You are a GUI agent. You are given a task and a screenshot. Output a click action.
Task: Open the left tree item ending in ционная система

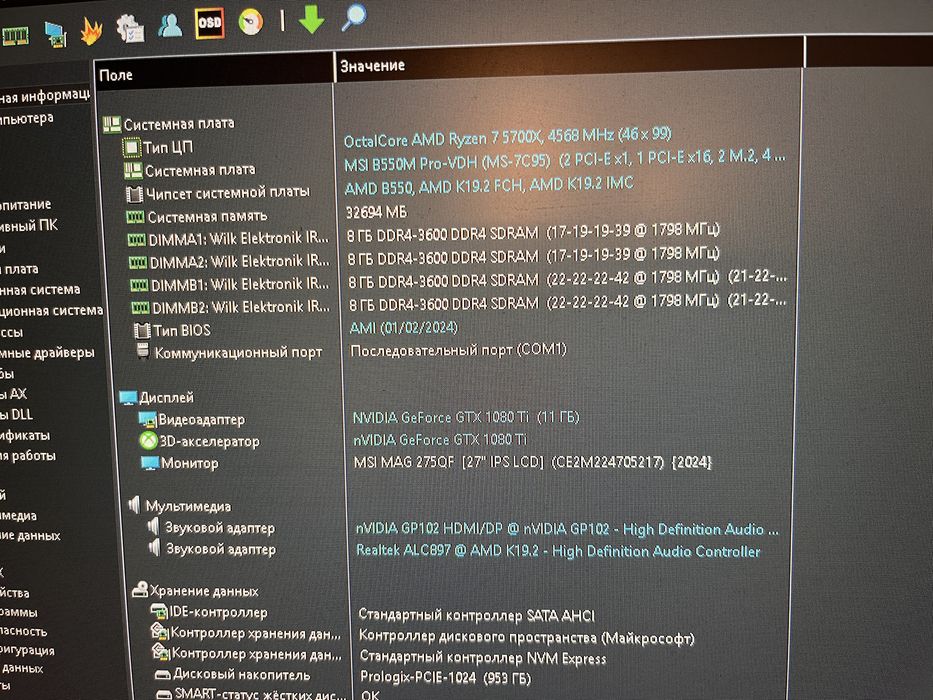pos(52,310)
